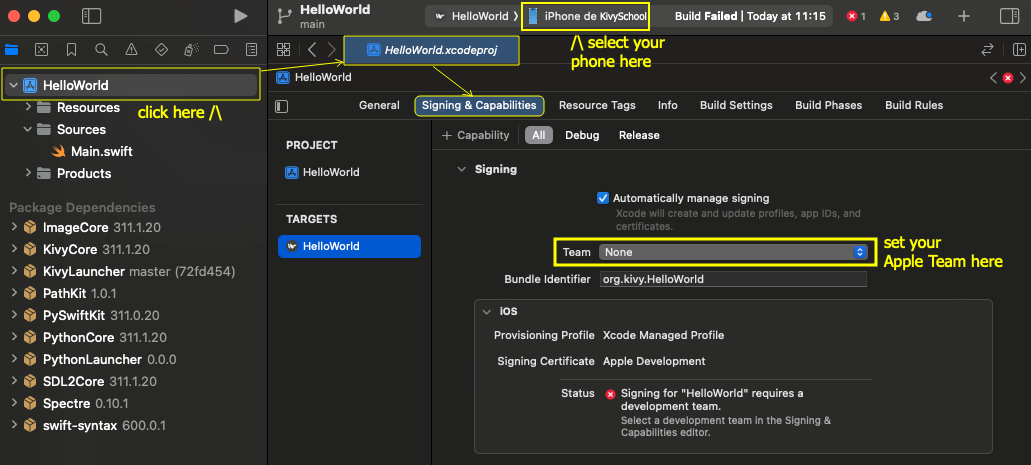Screen dimensions: 1031x465
Task: Open the Resource Tags tab
Action: click(597, 105)
